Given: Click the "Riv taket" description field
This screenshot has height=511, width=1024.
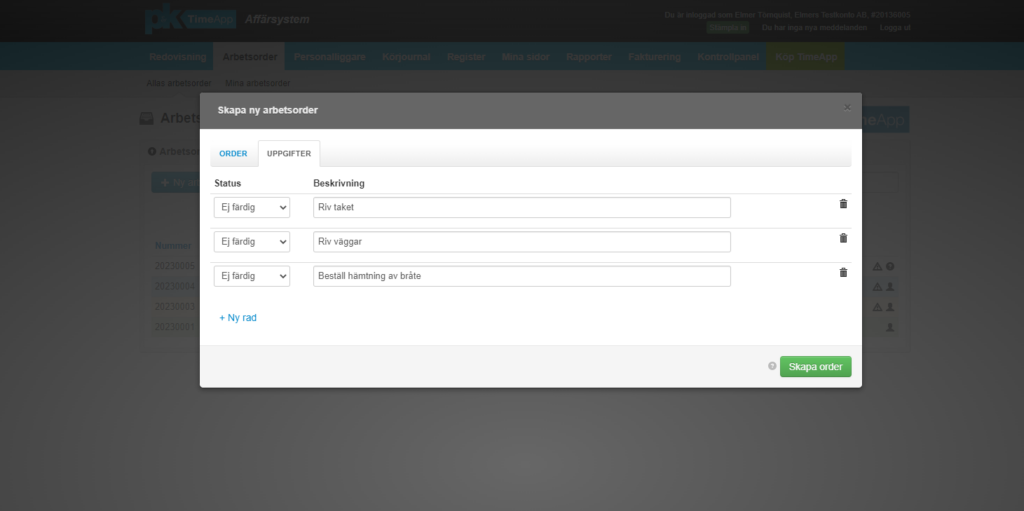Looking at the screenshot, I should coord(521,207).
